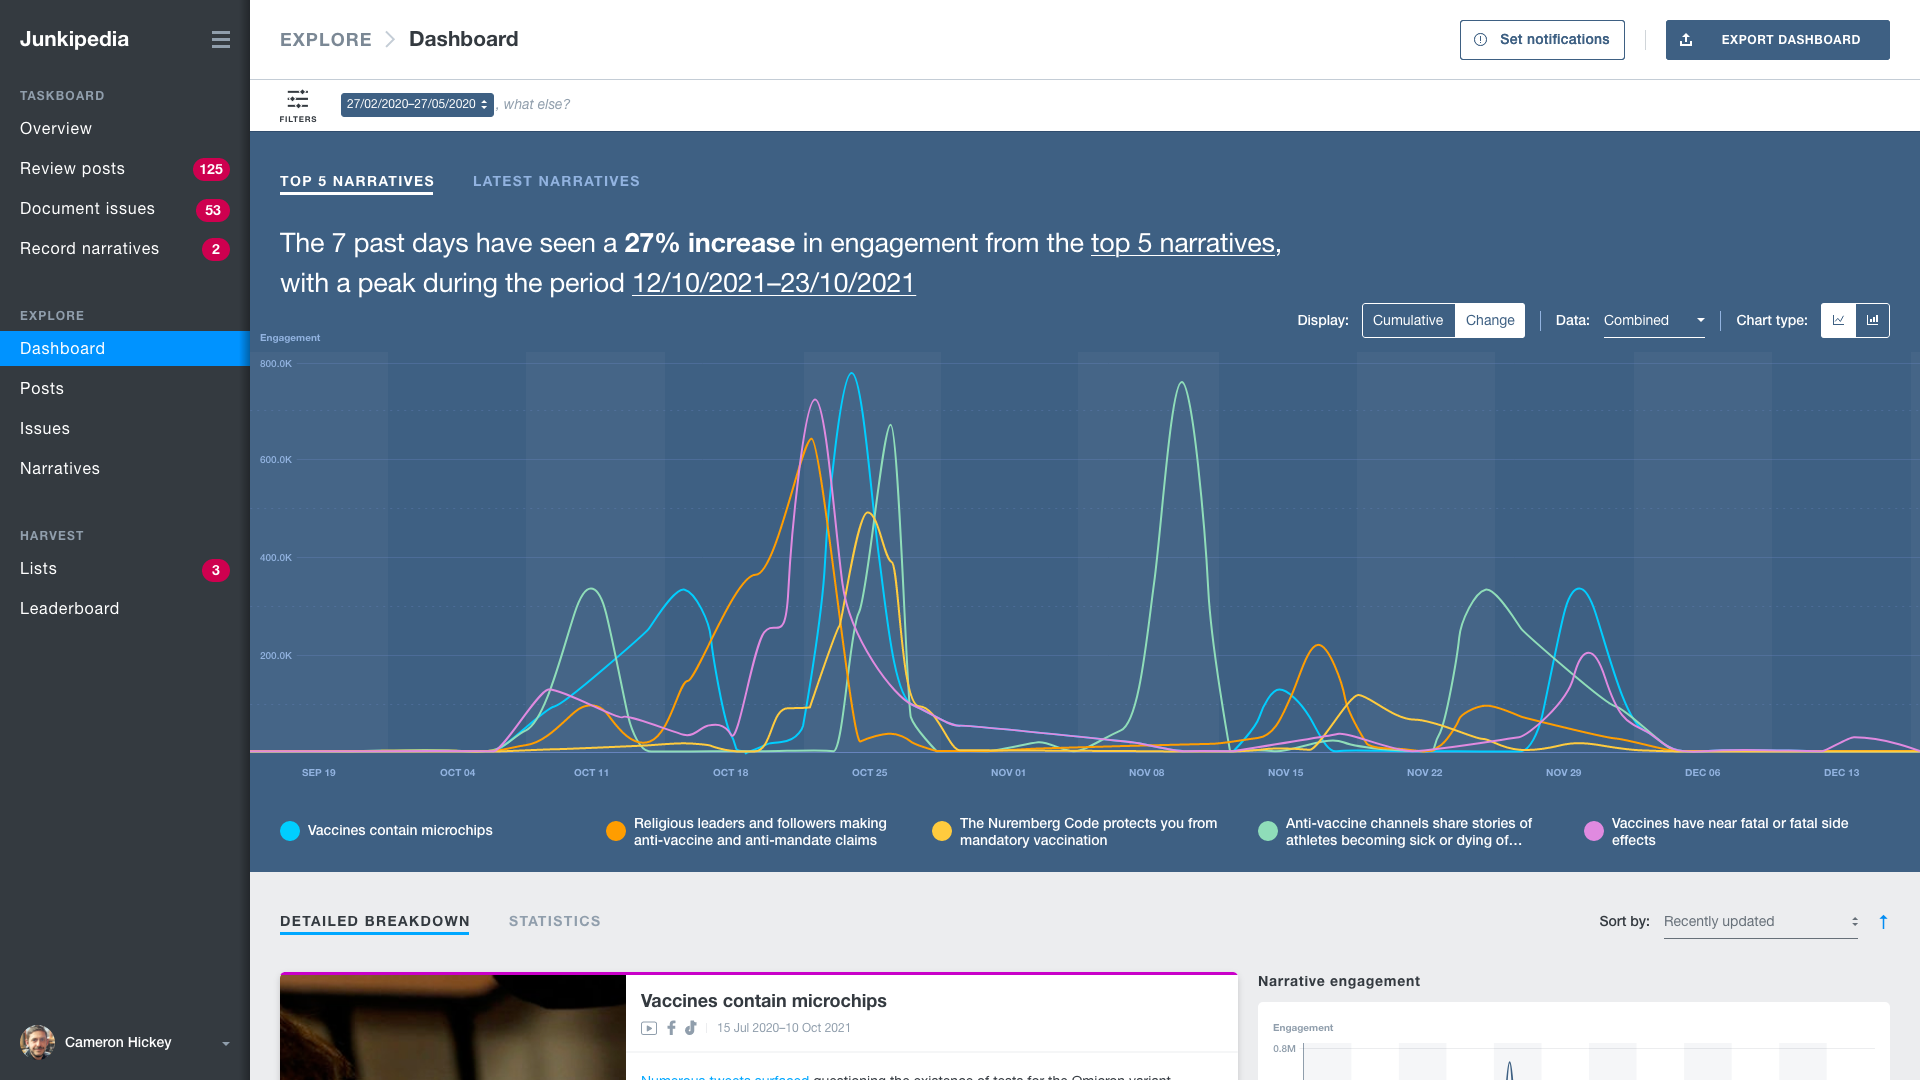Click the date text 15 Jul 2020–10 Oct 2021
1920x1080 pixels.
pyautogui.click(x=784, y=1028)
